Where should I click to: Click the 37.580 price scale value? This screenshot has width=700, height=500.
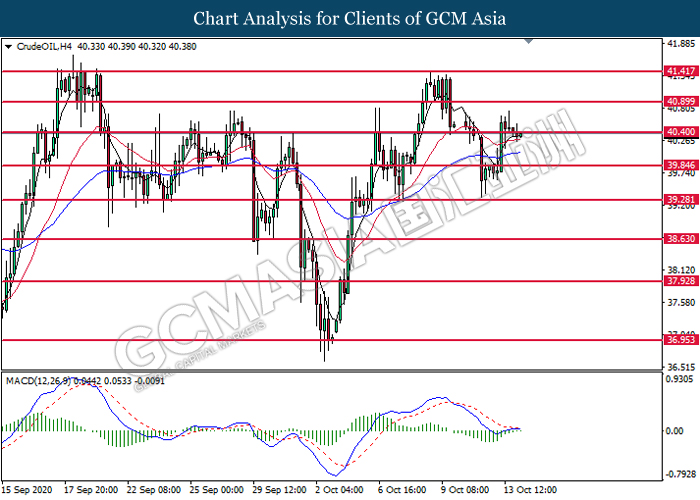[x=681, y=303]
